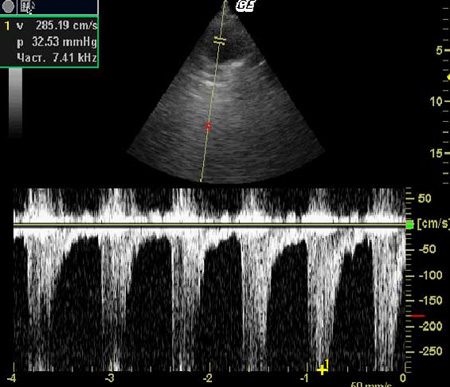Click the 7.41 kHz frequency value
This screenshot has width=450, height=387.
click(x=75, y=58)
